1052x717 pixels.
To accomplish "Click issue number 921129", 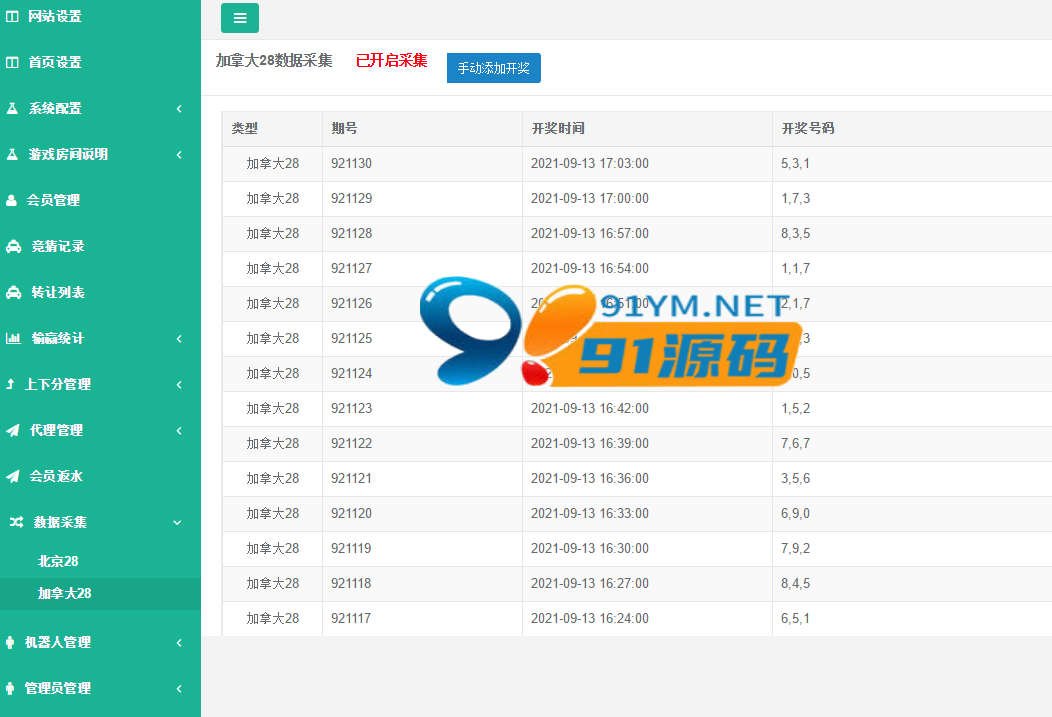I will tap(351, 199).
